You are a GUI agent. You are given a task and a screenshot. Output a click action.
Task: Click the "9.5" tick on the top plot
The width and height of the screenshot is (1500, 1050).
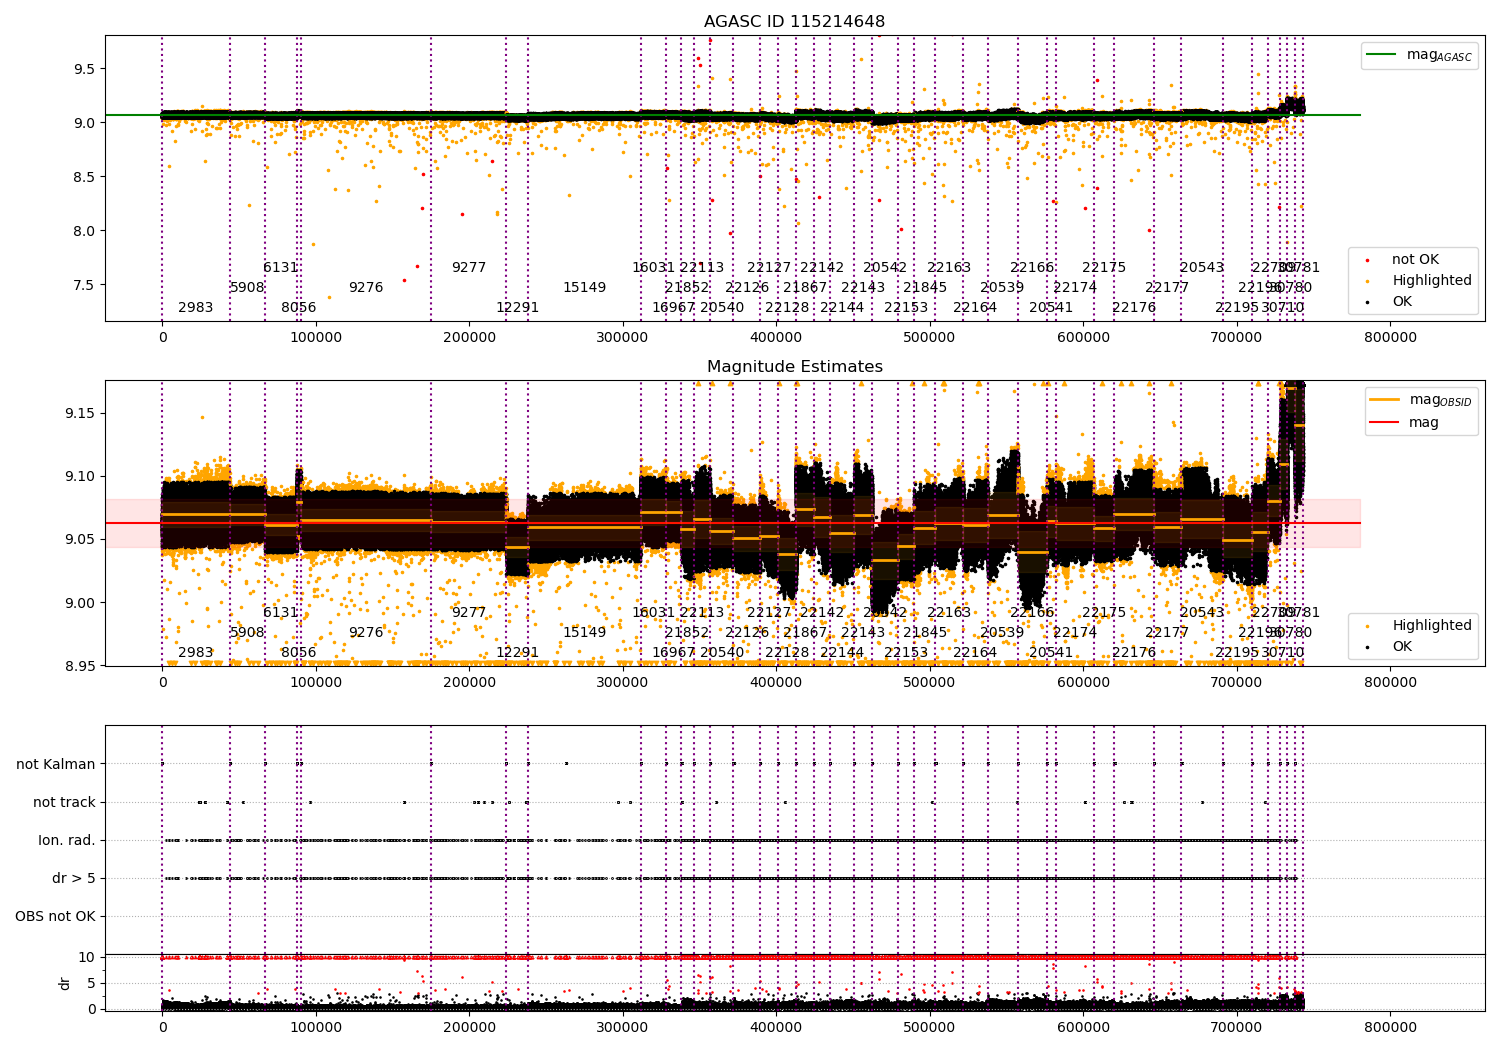[x=83, y=69]
